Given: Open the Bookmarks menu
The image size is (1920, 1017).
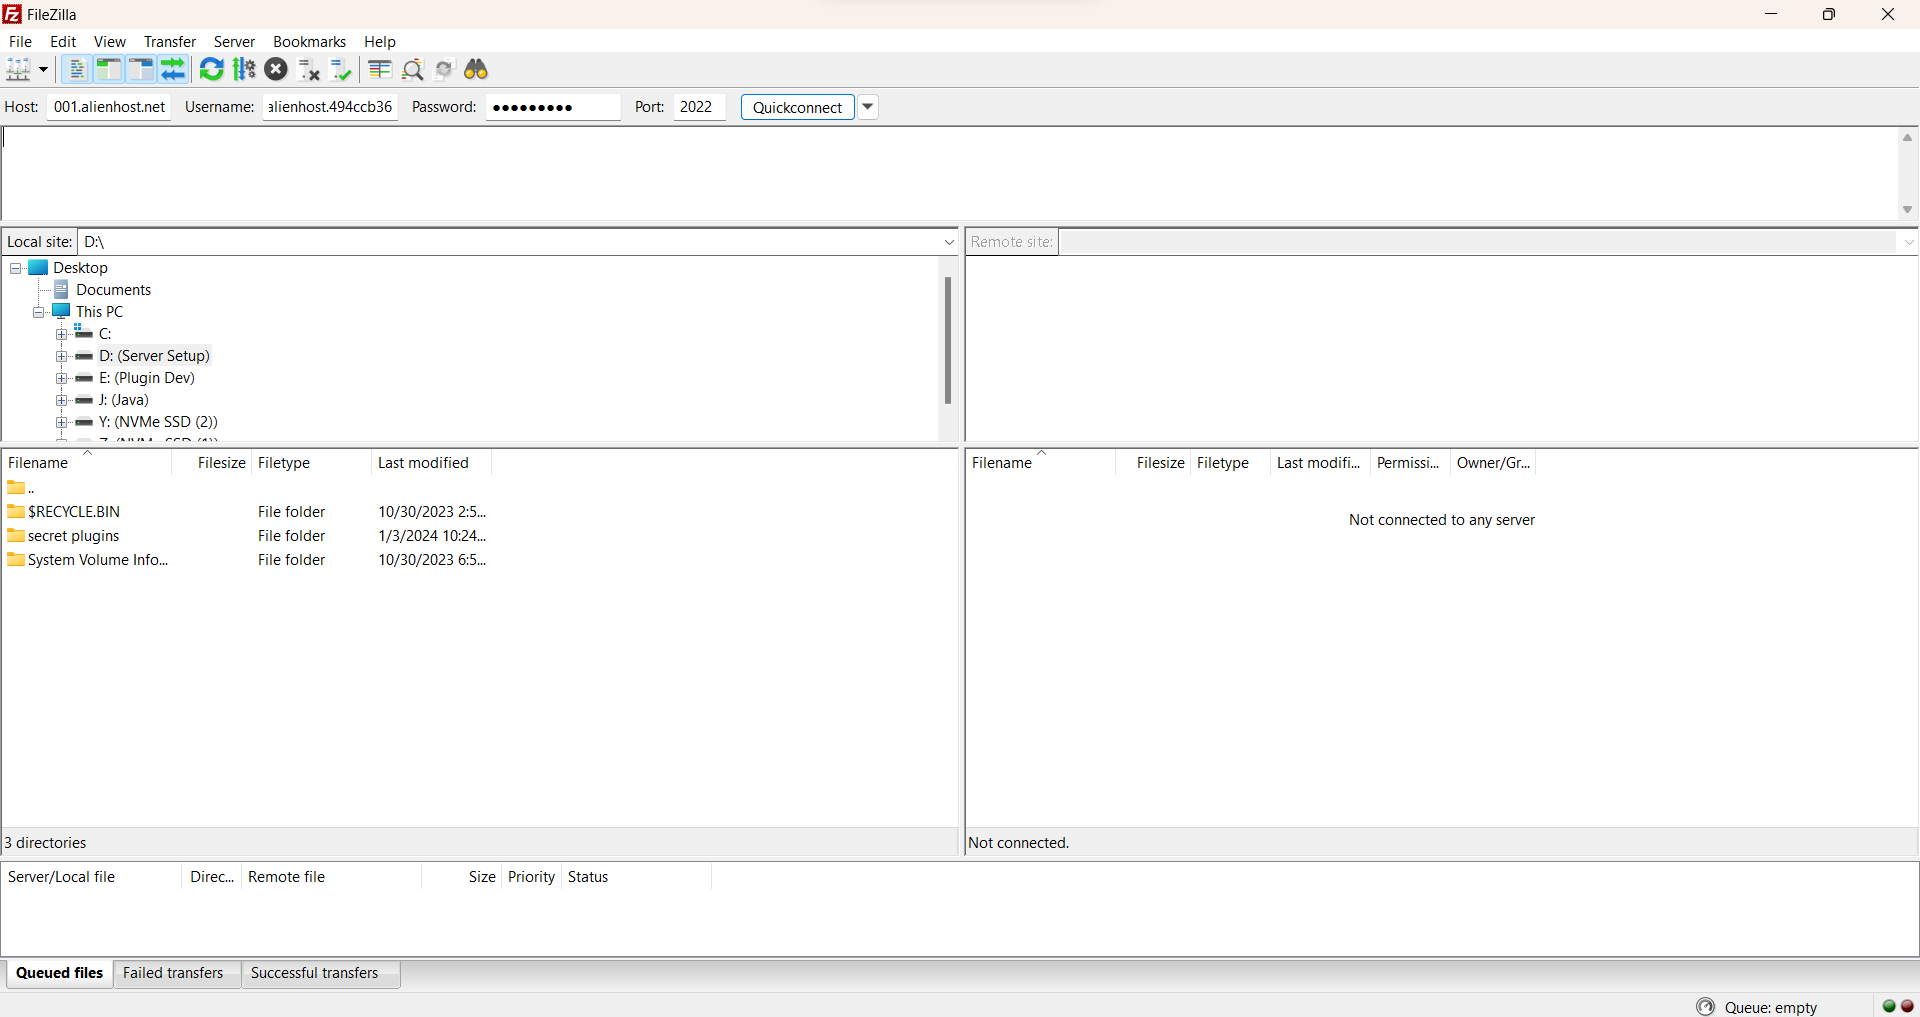Looking at the screenshot, I should click(310, 42).
